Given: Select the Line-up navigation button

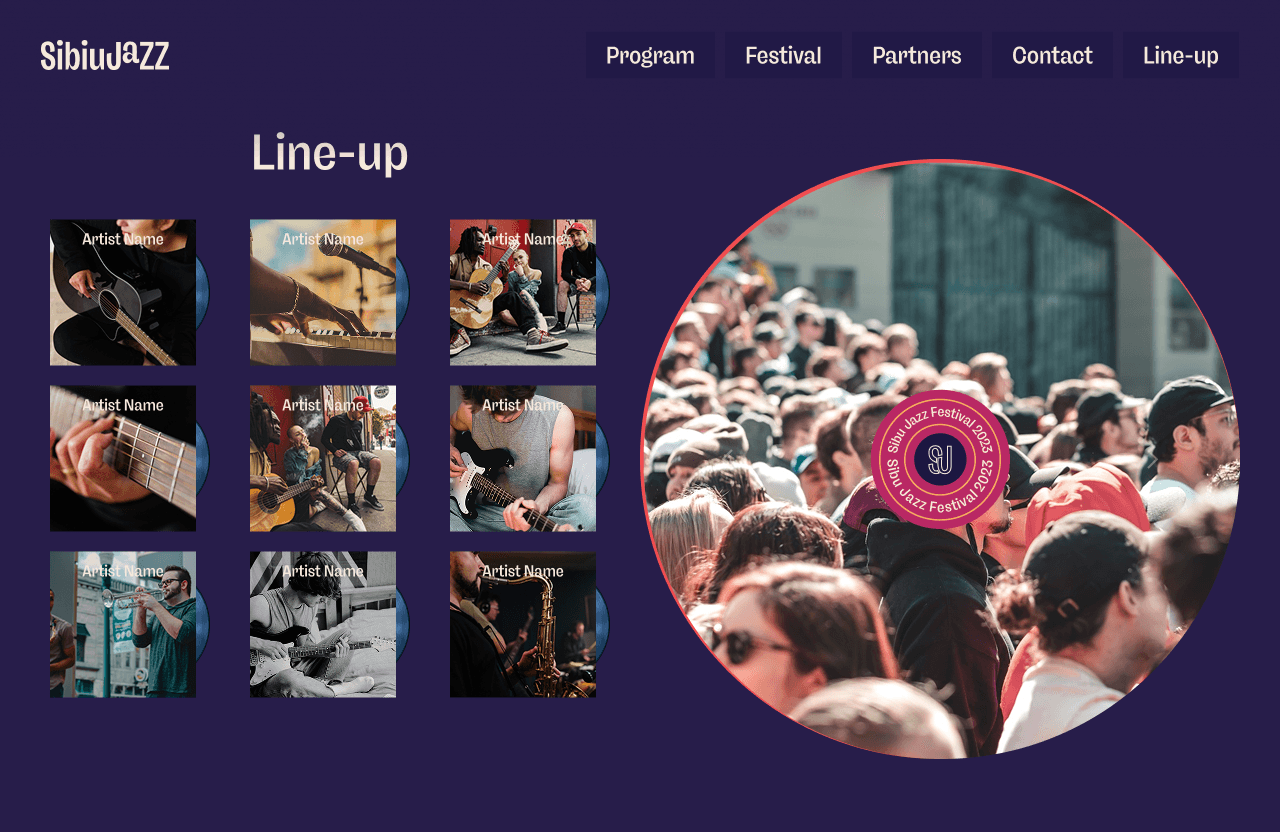Looking at the screenshot, I should [x=1180, y=55].
